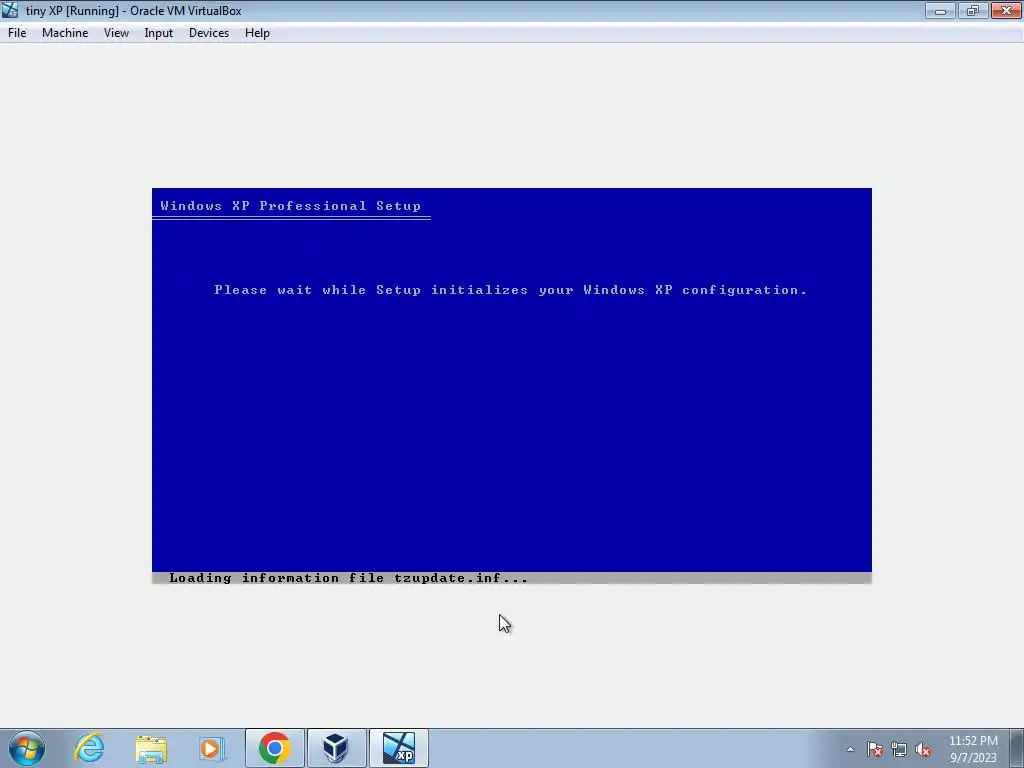Click the muted volume tray icon

click(x=923, y=749)
